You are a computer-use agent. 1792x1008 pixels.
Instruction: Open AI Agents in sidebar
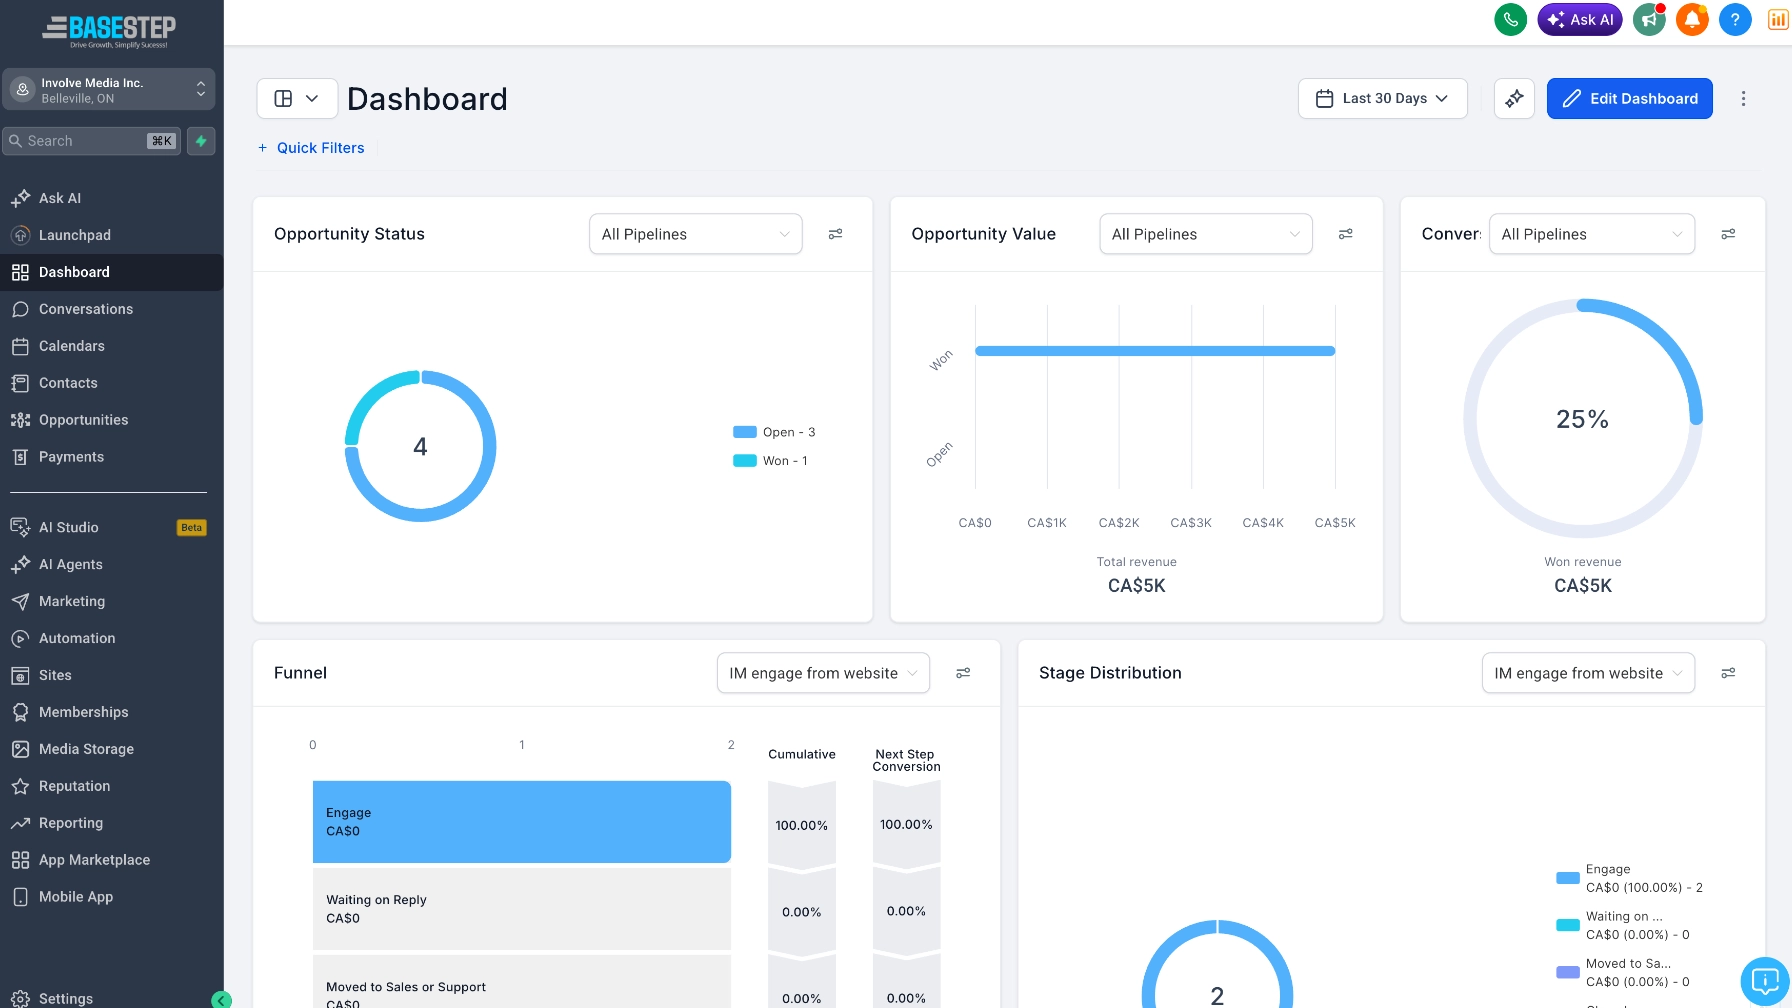click(x=111, y=564)
